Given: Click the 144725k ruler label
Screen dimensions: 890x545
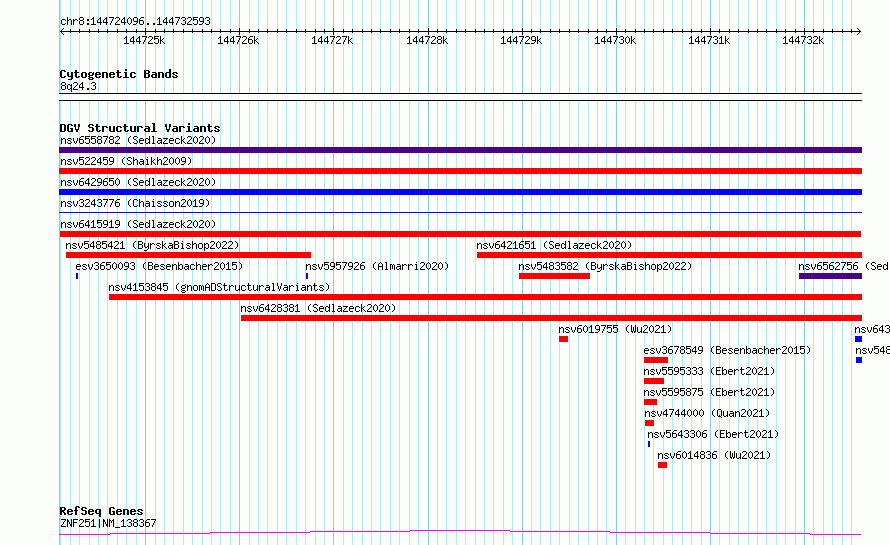Looking at the screenshot, I should click(144, 40).
